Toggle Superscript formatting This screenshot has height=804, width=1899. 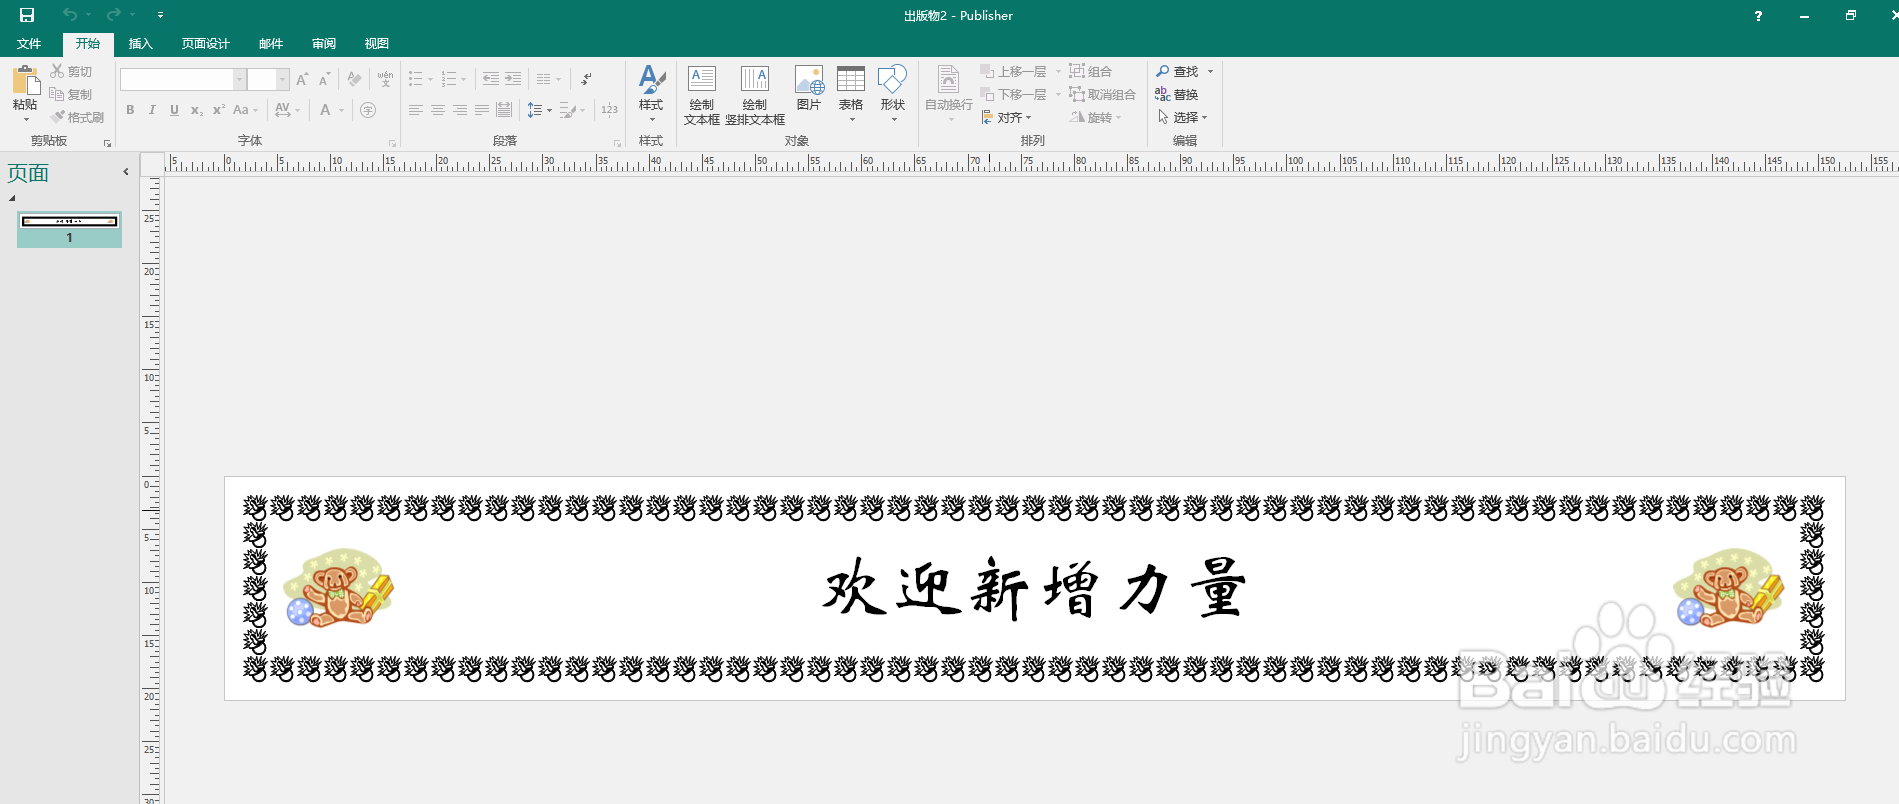coord(219,110)
